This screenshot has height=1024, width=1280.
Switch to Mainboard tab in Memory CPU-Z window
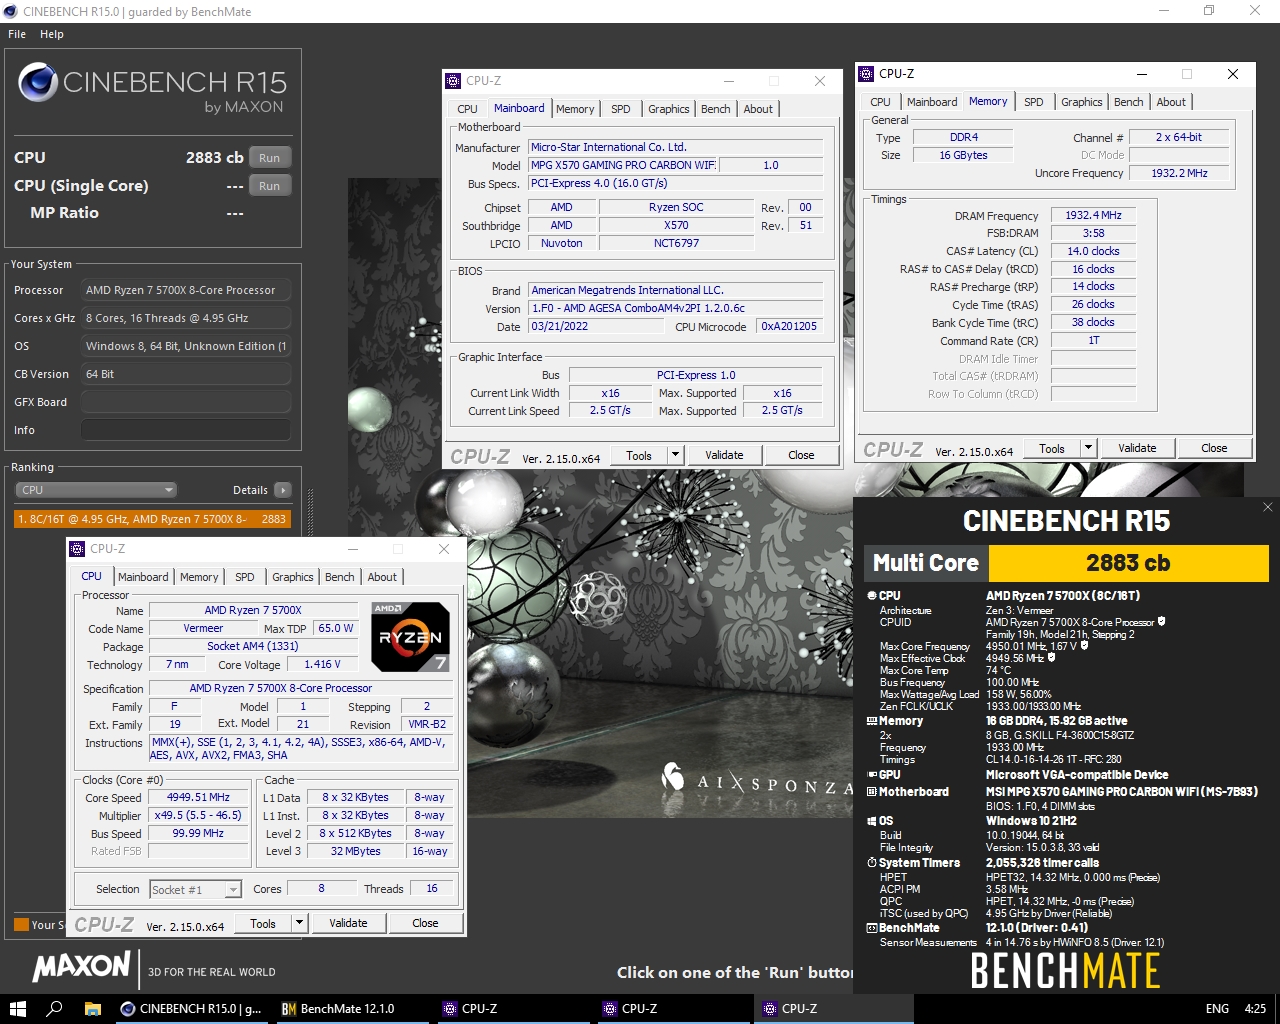coord(932,102)
